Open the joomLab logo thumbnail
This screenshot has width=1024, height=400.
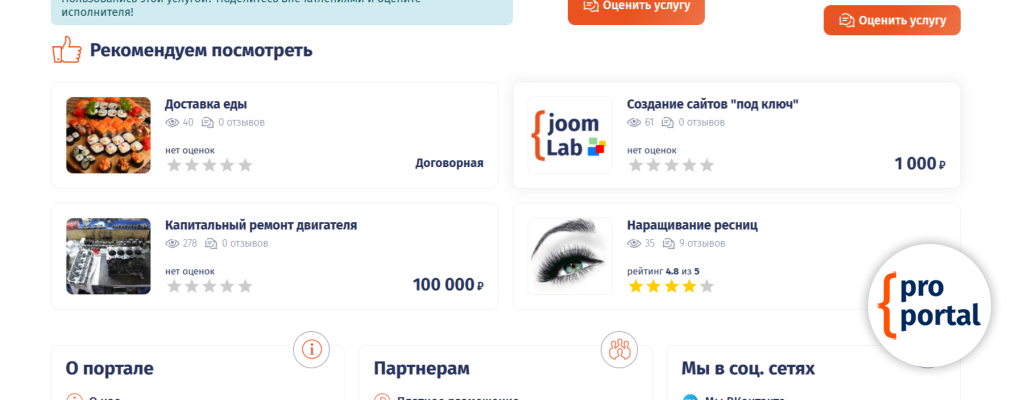coord(570,135)
